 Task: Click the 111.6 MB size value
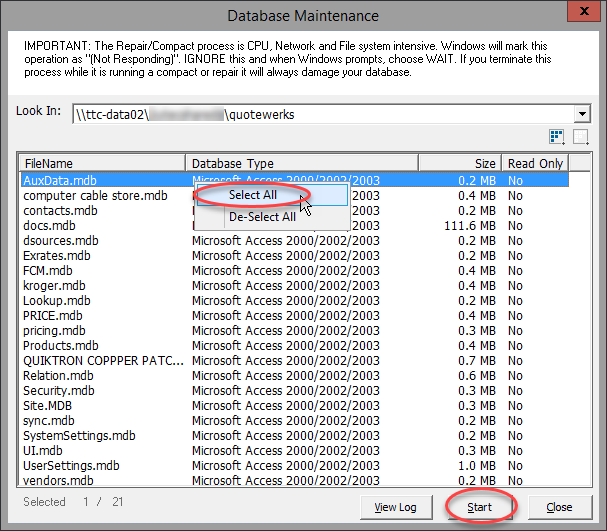coord(470,226)
